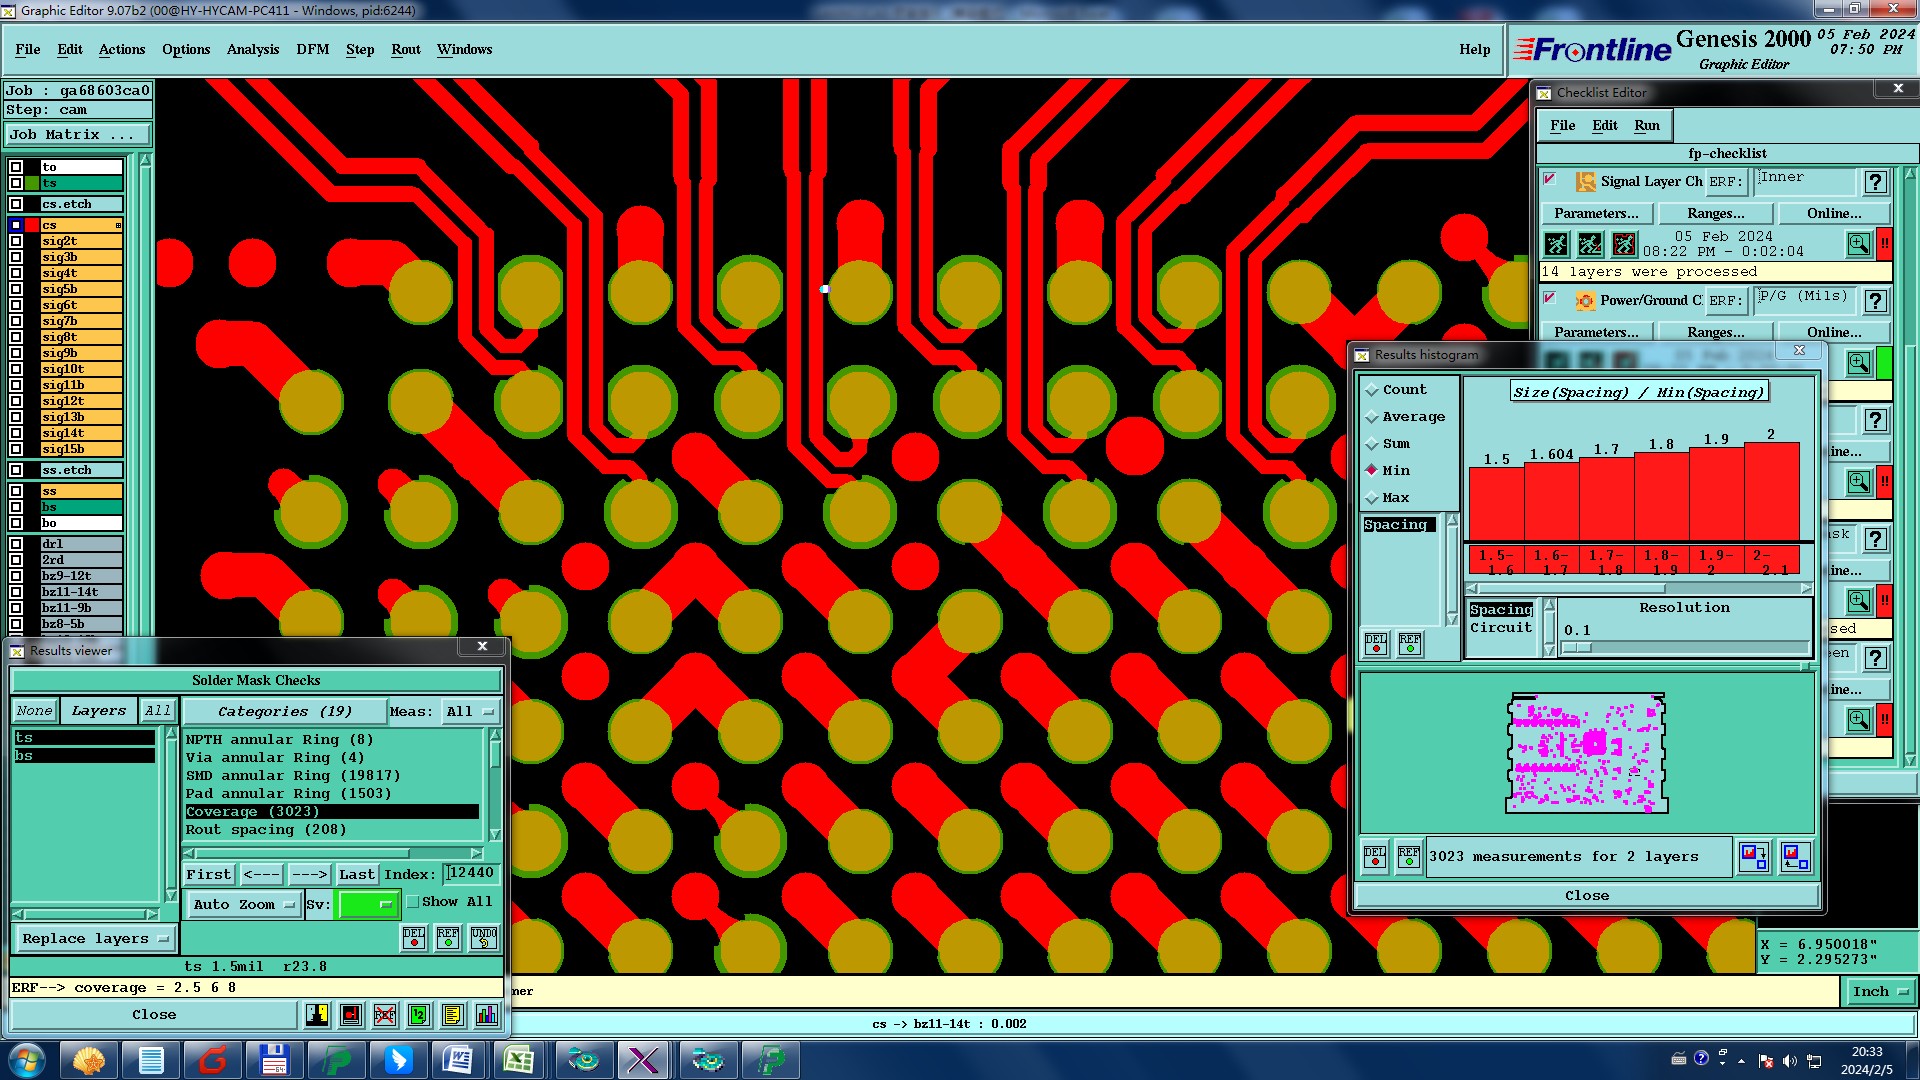Click the green numbered page icon
1920x1080 pixels.
click(419, 1015)
